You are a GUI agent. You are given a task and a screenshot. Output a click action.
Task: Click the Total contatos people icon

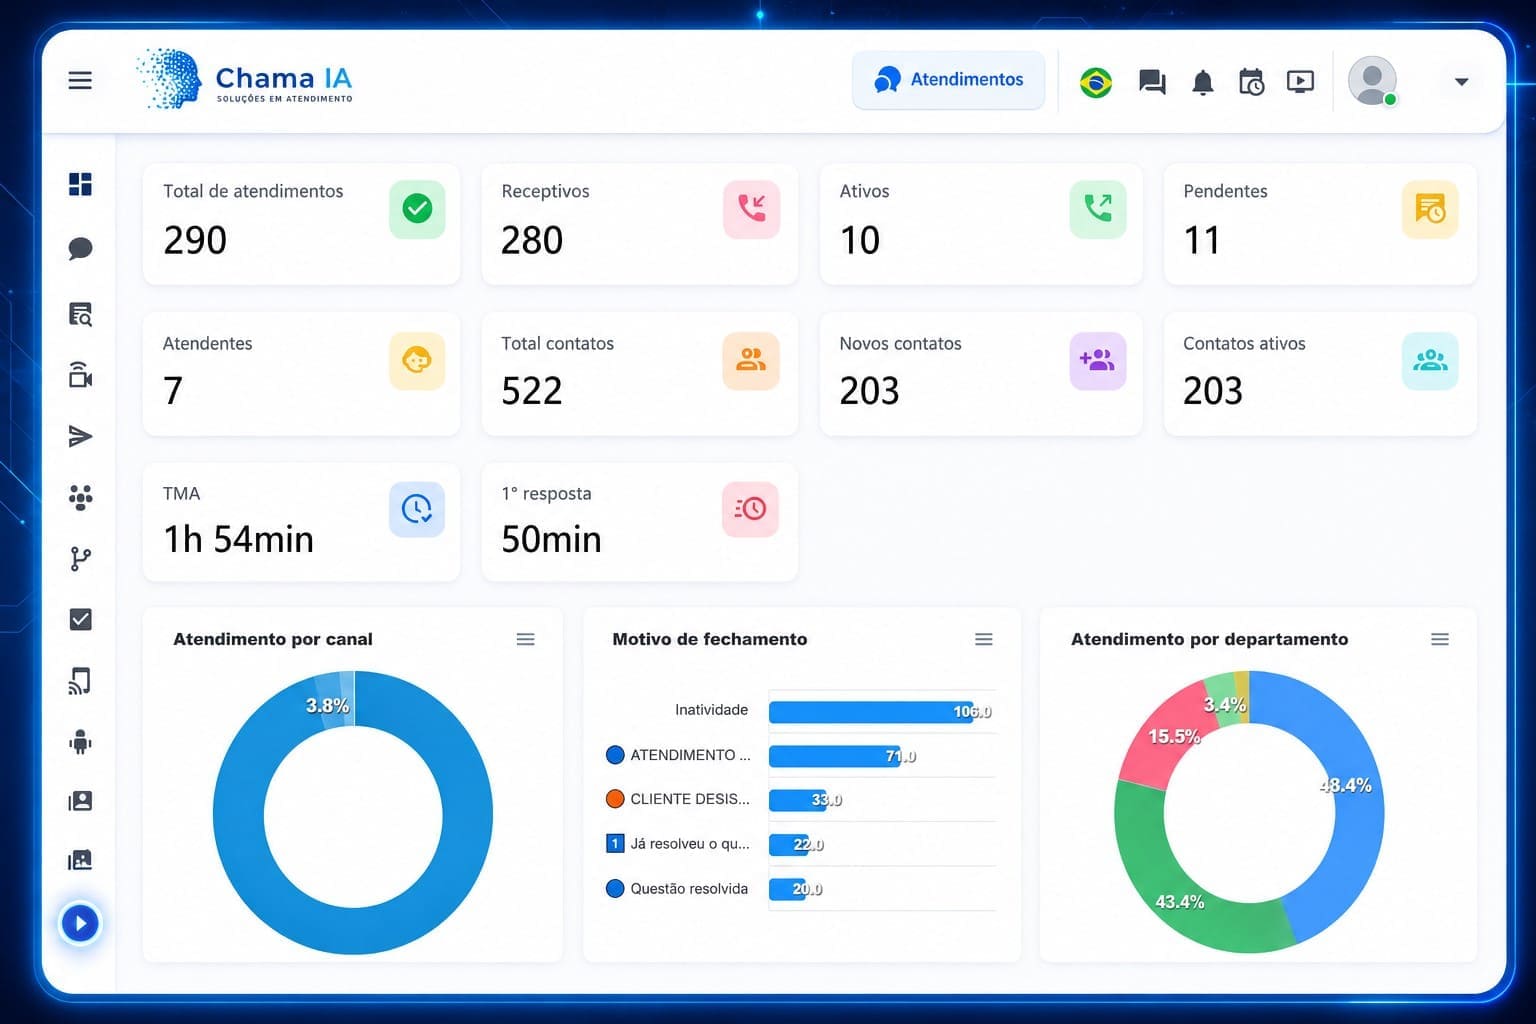(x=751, y=360)
